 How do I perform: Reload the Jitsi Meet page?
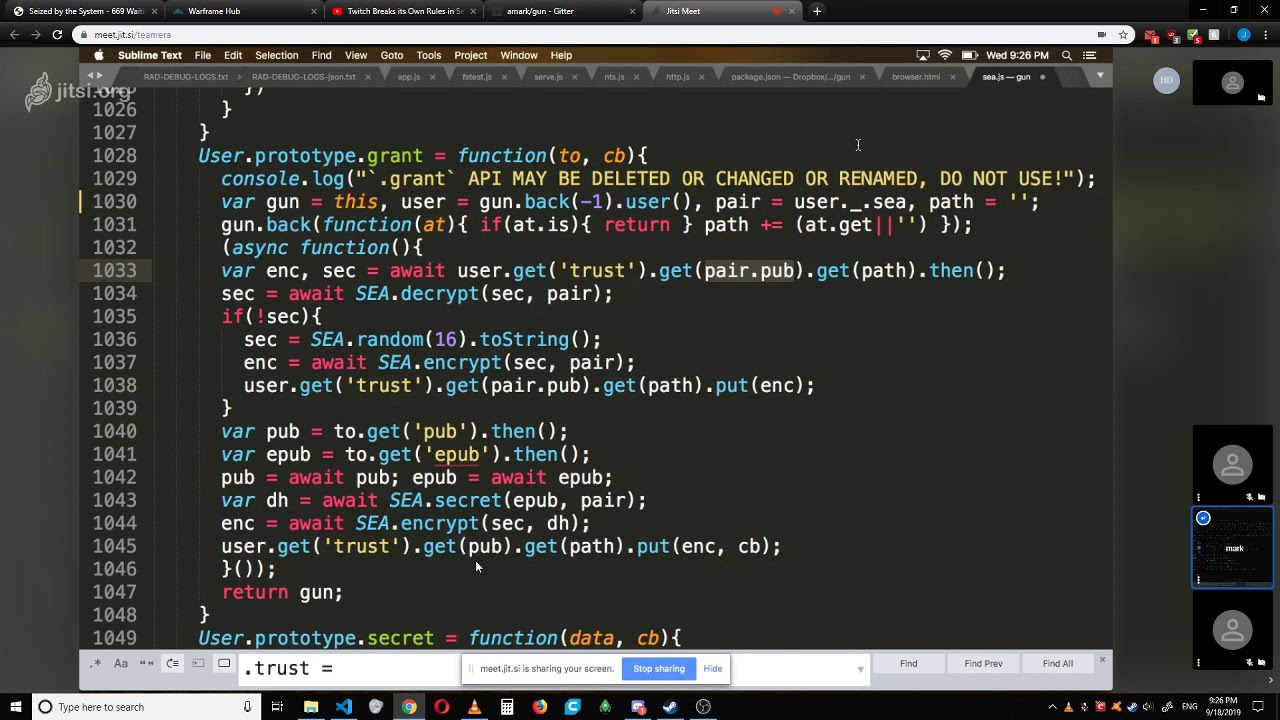coord(57,35)
